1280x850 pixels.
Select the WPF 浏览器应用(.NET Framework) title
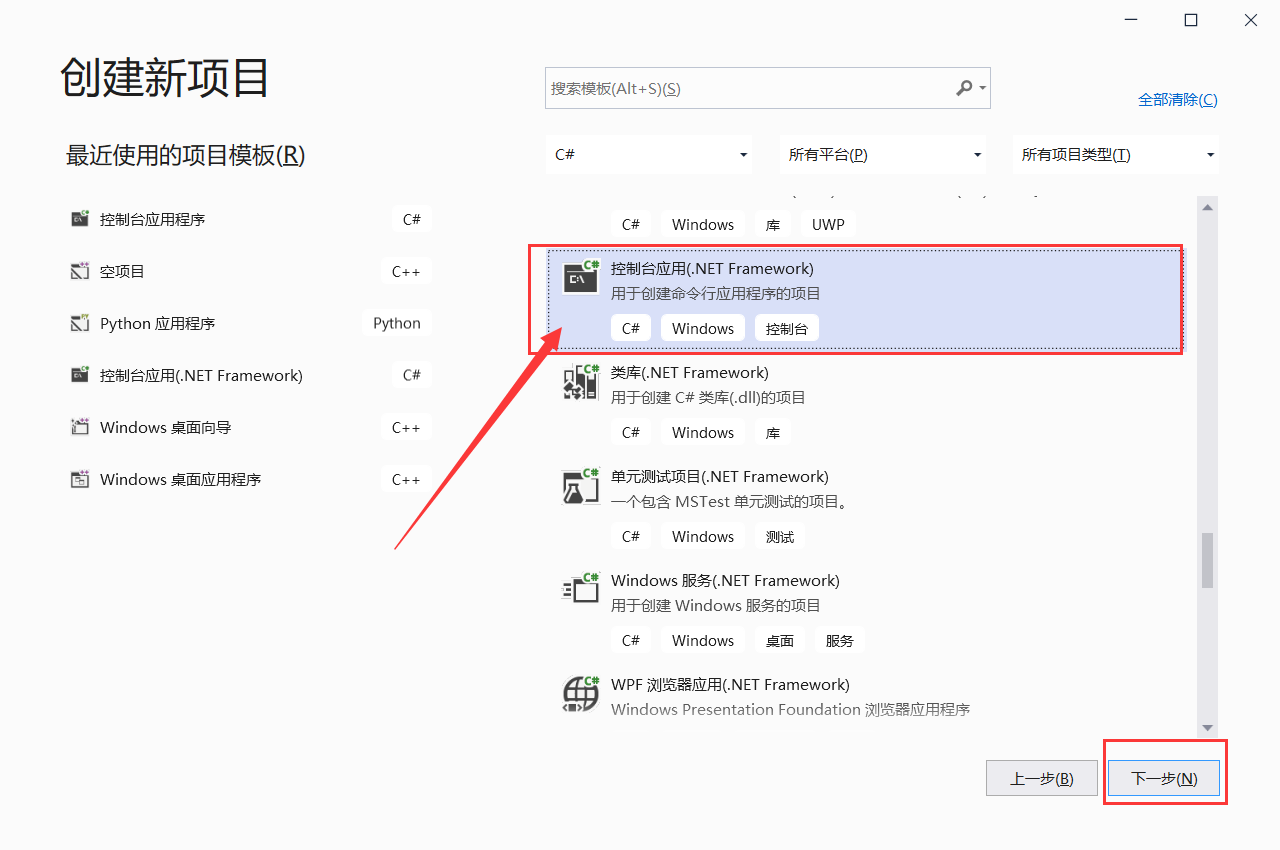click(730, 684)
